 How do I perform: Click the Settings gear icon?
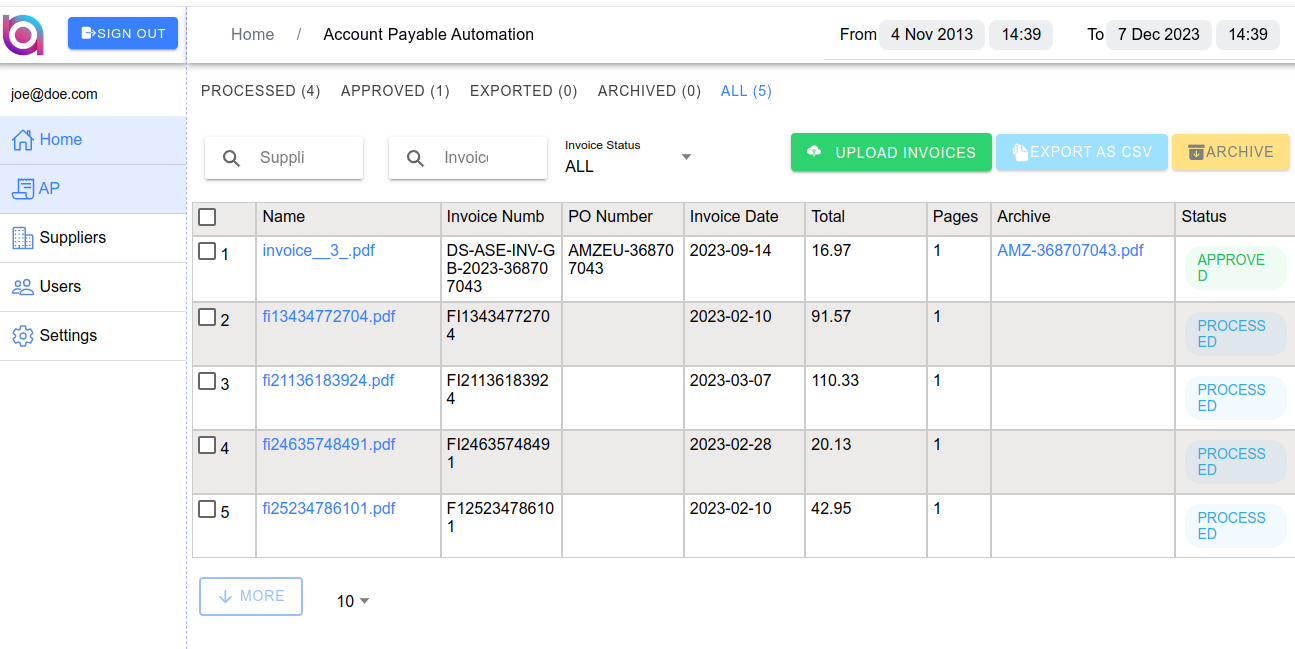point(23,336)
